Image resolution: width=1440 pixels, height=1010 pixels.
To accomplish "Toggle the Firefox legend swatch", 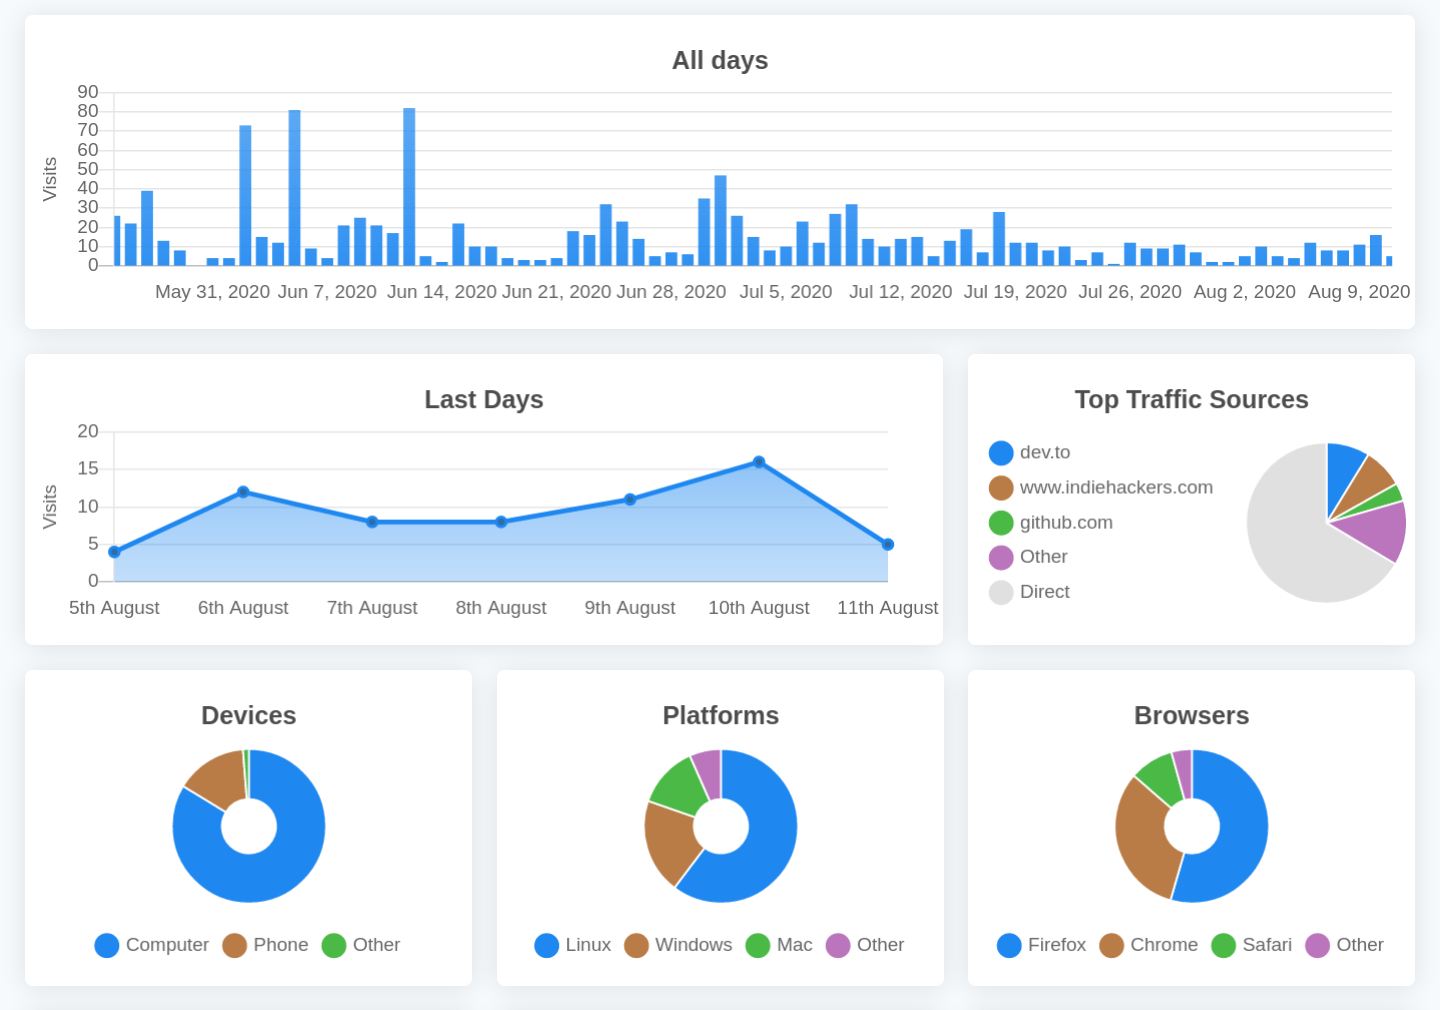I will [1009, 945].
